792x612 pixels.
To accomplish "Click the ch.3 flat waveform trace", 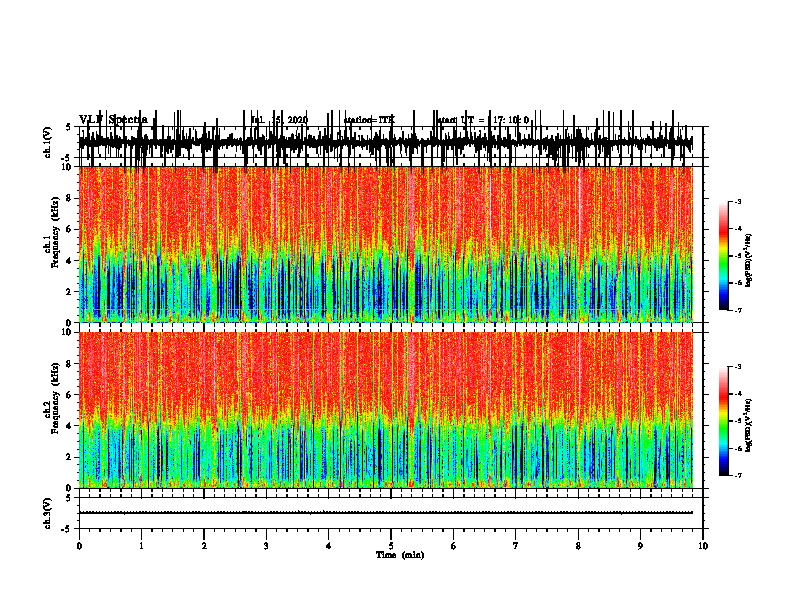I will [x=385, y=513].
